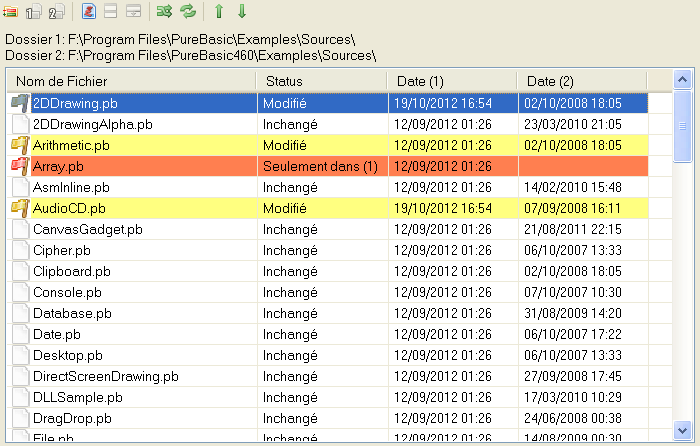Click the Date (2) column header

(580, 80)
